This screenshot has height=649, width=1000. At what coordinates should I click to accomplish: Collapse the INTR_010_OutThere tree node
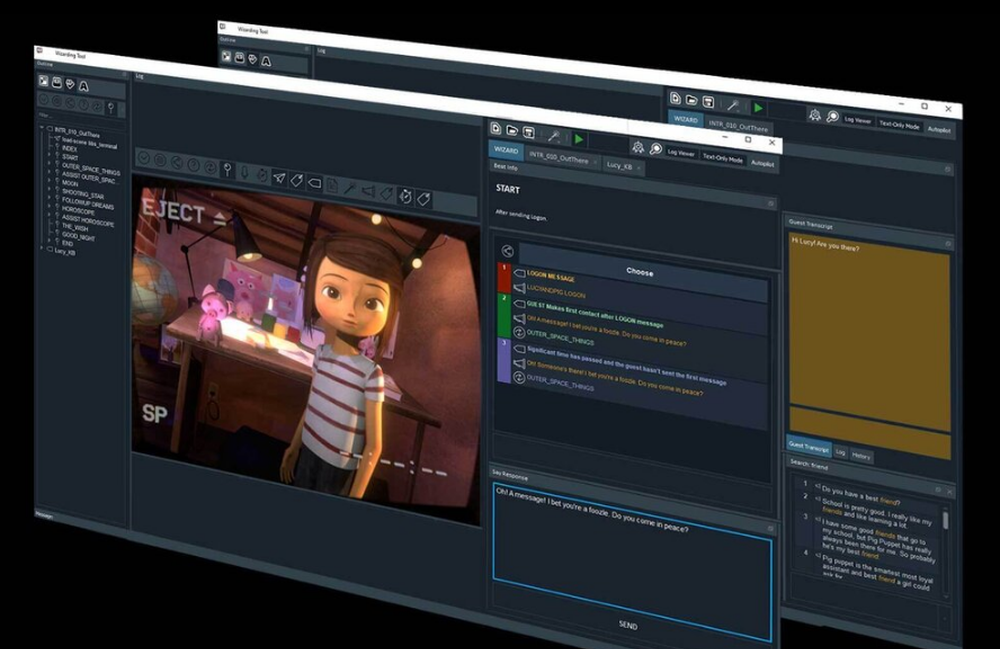click(42, 128)
